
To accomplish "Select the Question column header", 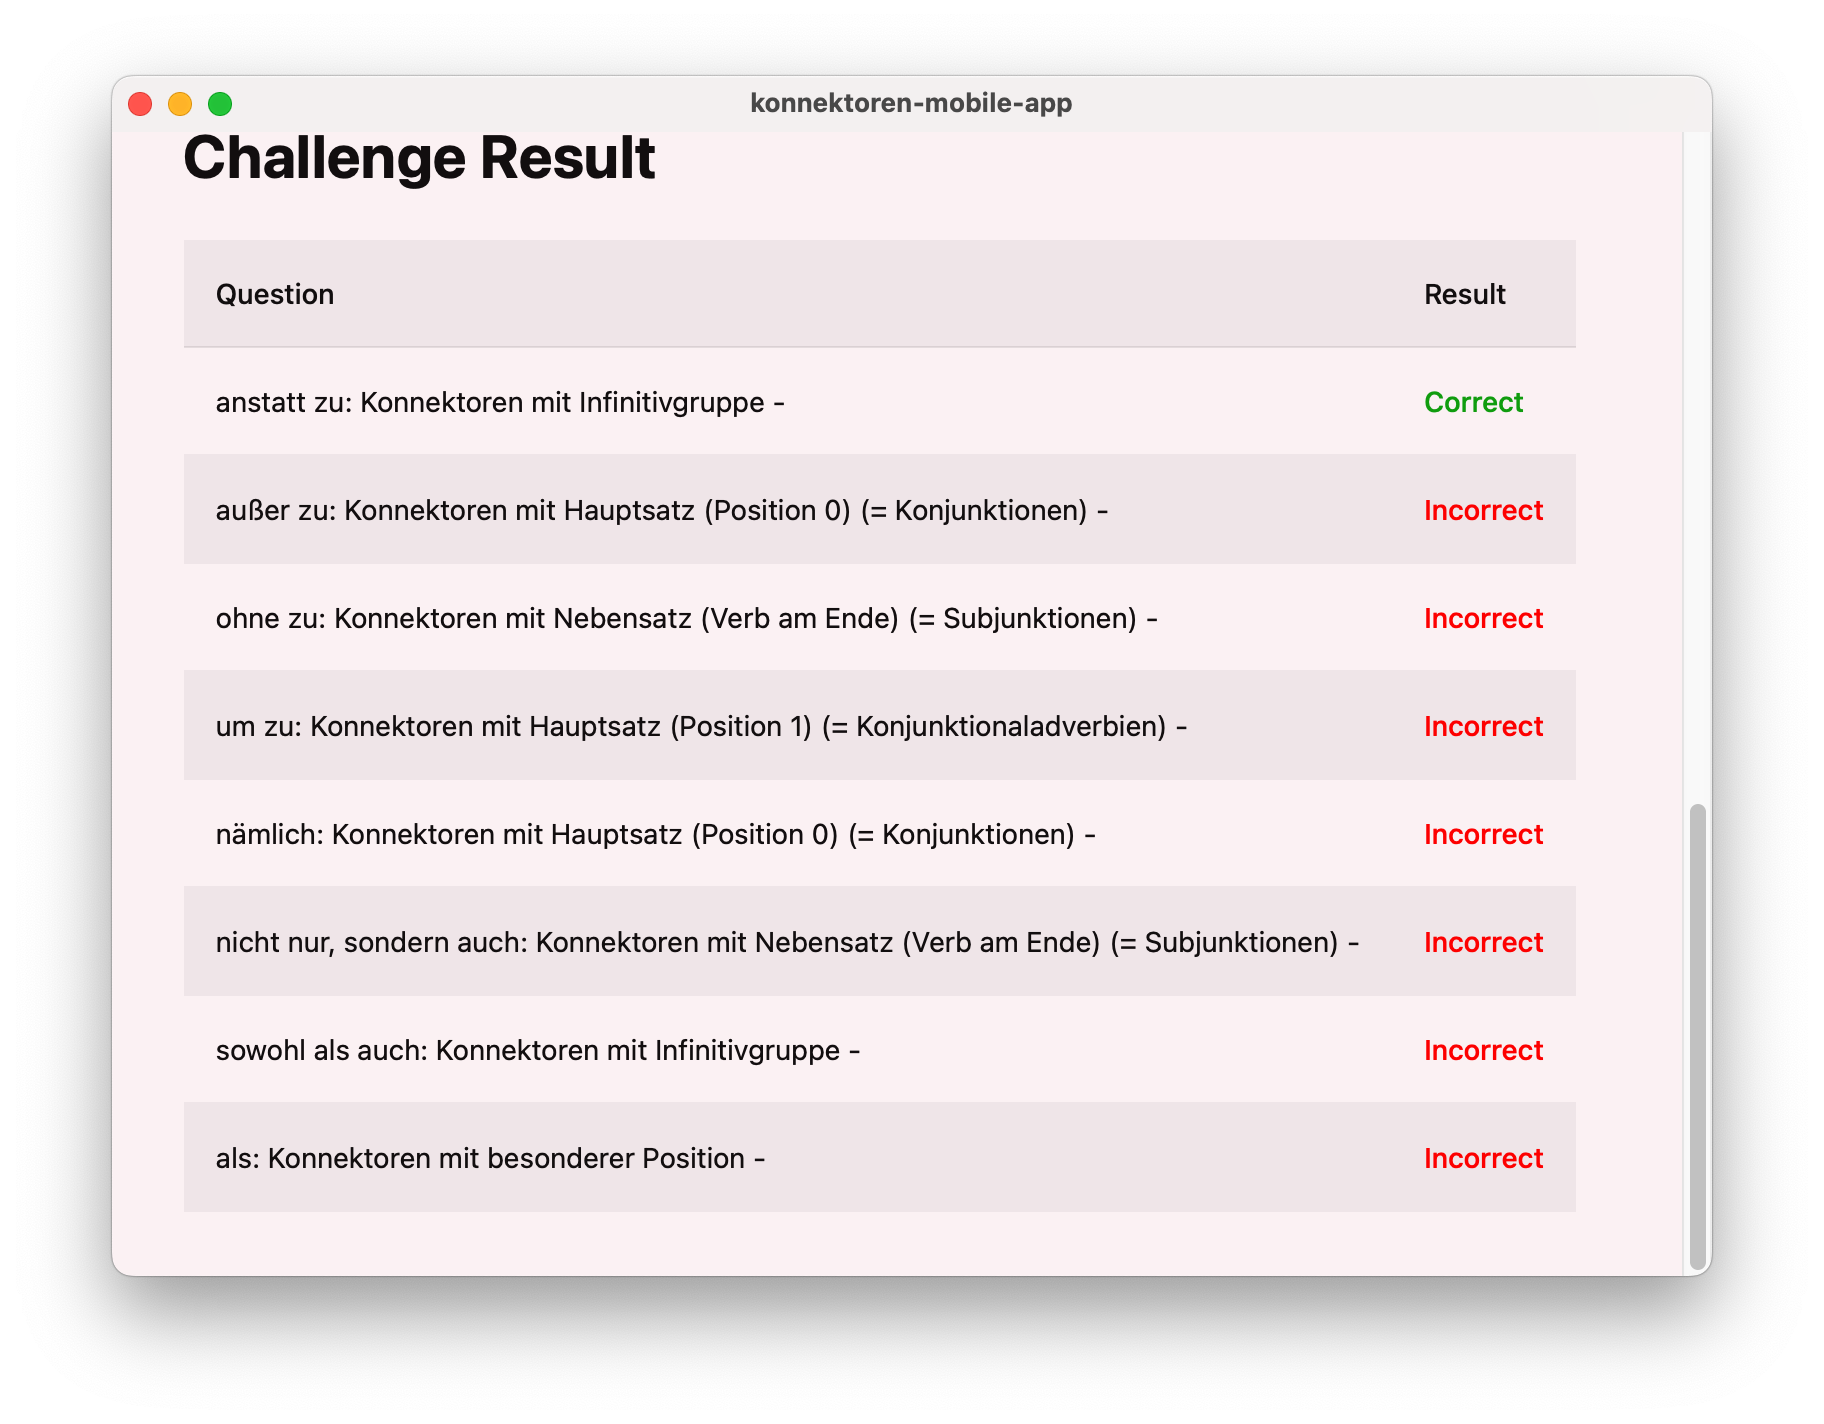I will tap(275, 294).
